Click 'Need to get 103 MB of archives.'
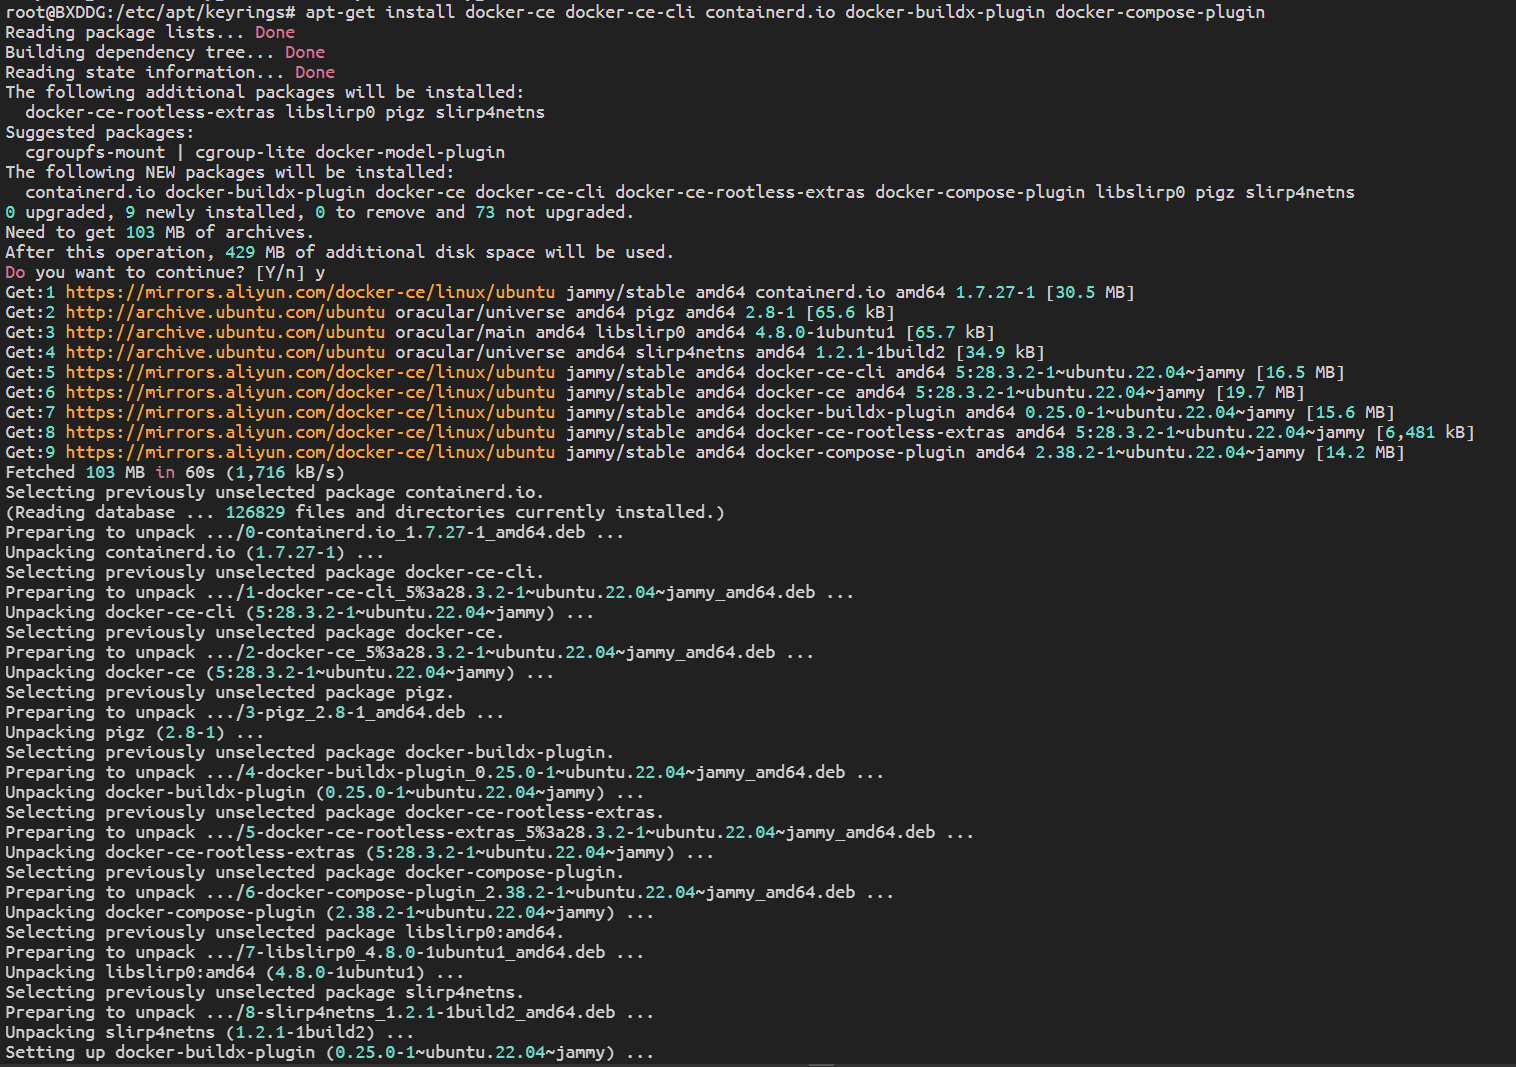Screen dimensions: 1516x1067 point(160,232)
